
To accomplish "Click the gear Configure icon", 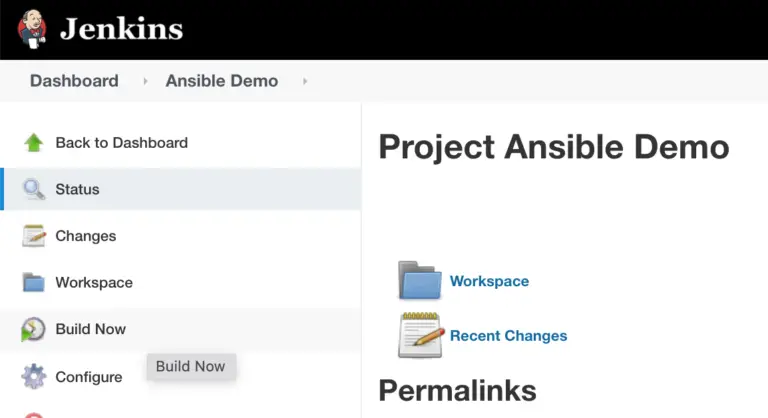I will [33, 376].
